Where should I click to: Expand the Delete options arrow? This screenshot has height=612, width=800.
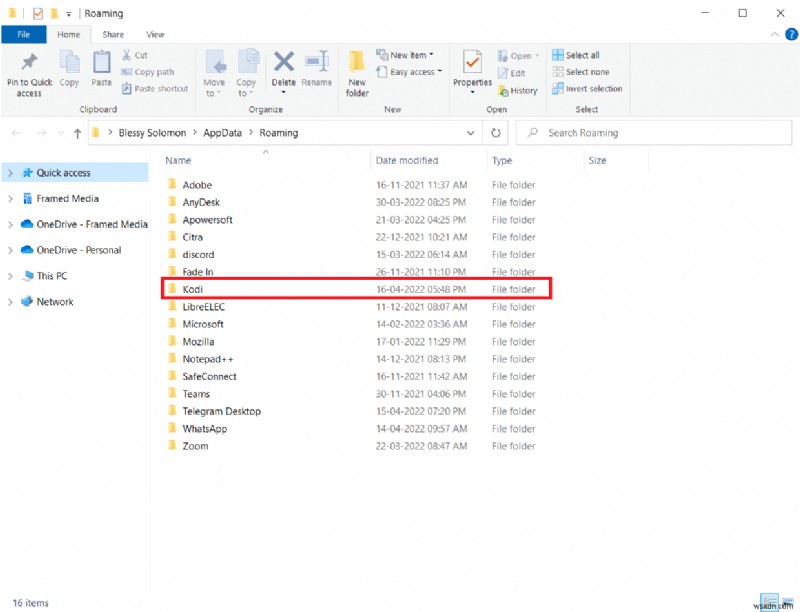click(x=284, y=92)
